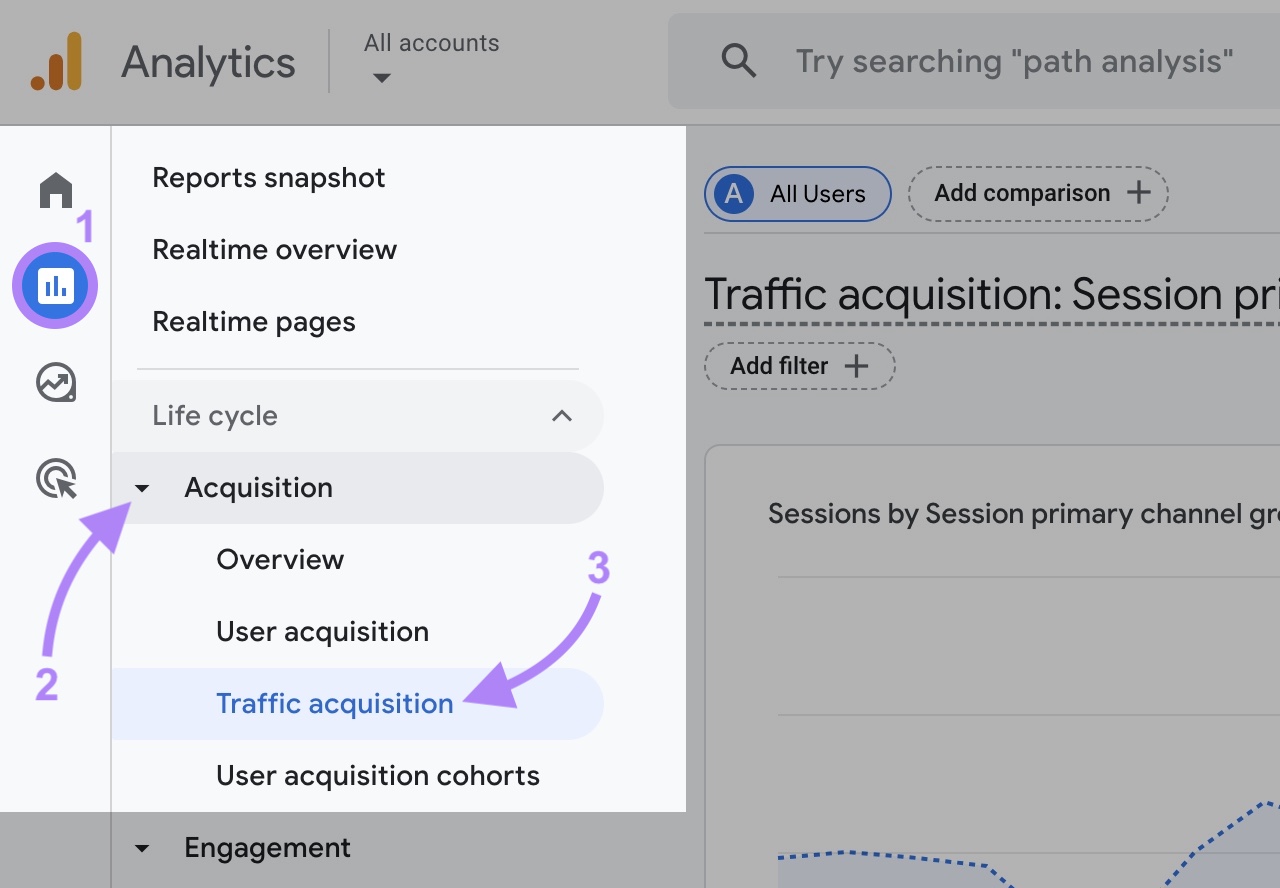Open the Explore section icon
This screenshot has height=888, width=1280.
pyautogui.click(x=55, y=382)
